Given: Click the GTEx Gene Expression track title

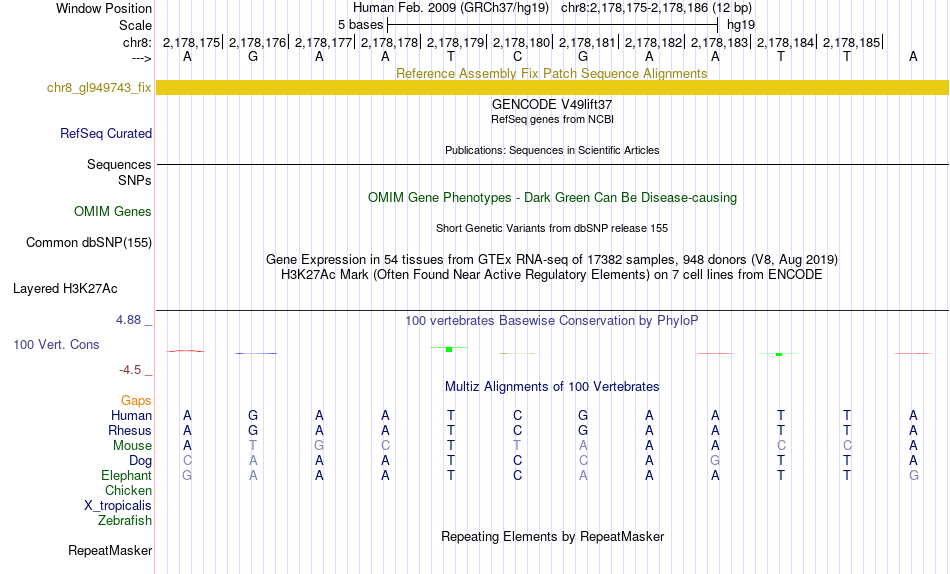Looking at the screenshot, I should (552, 259).
